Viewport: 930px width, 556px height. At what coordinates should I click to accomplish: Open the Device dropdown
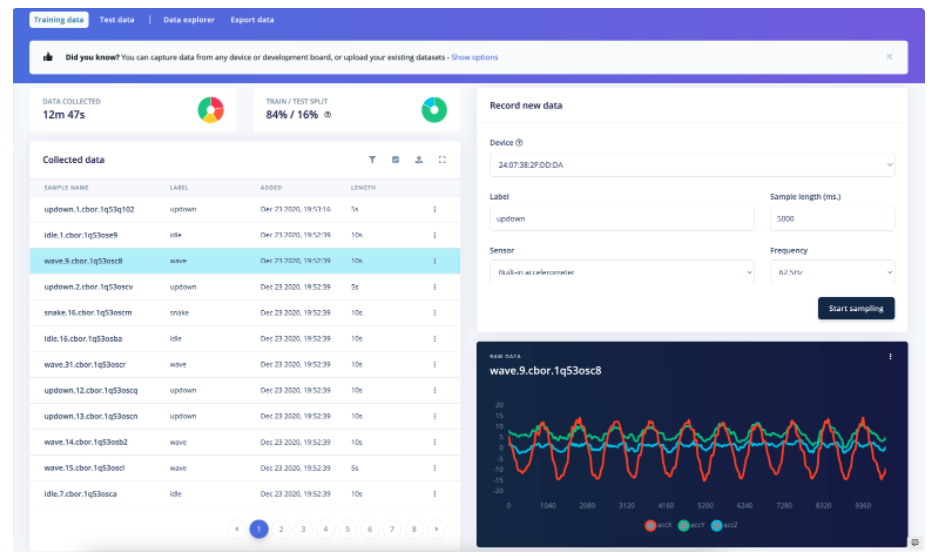click(692, 164)
